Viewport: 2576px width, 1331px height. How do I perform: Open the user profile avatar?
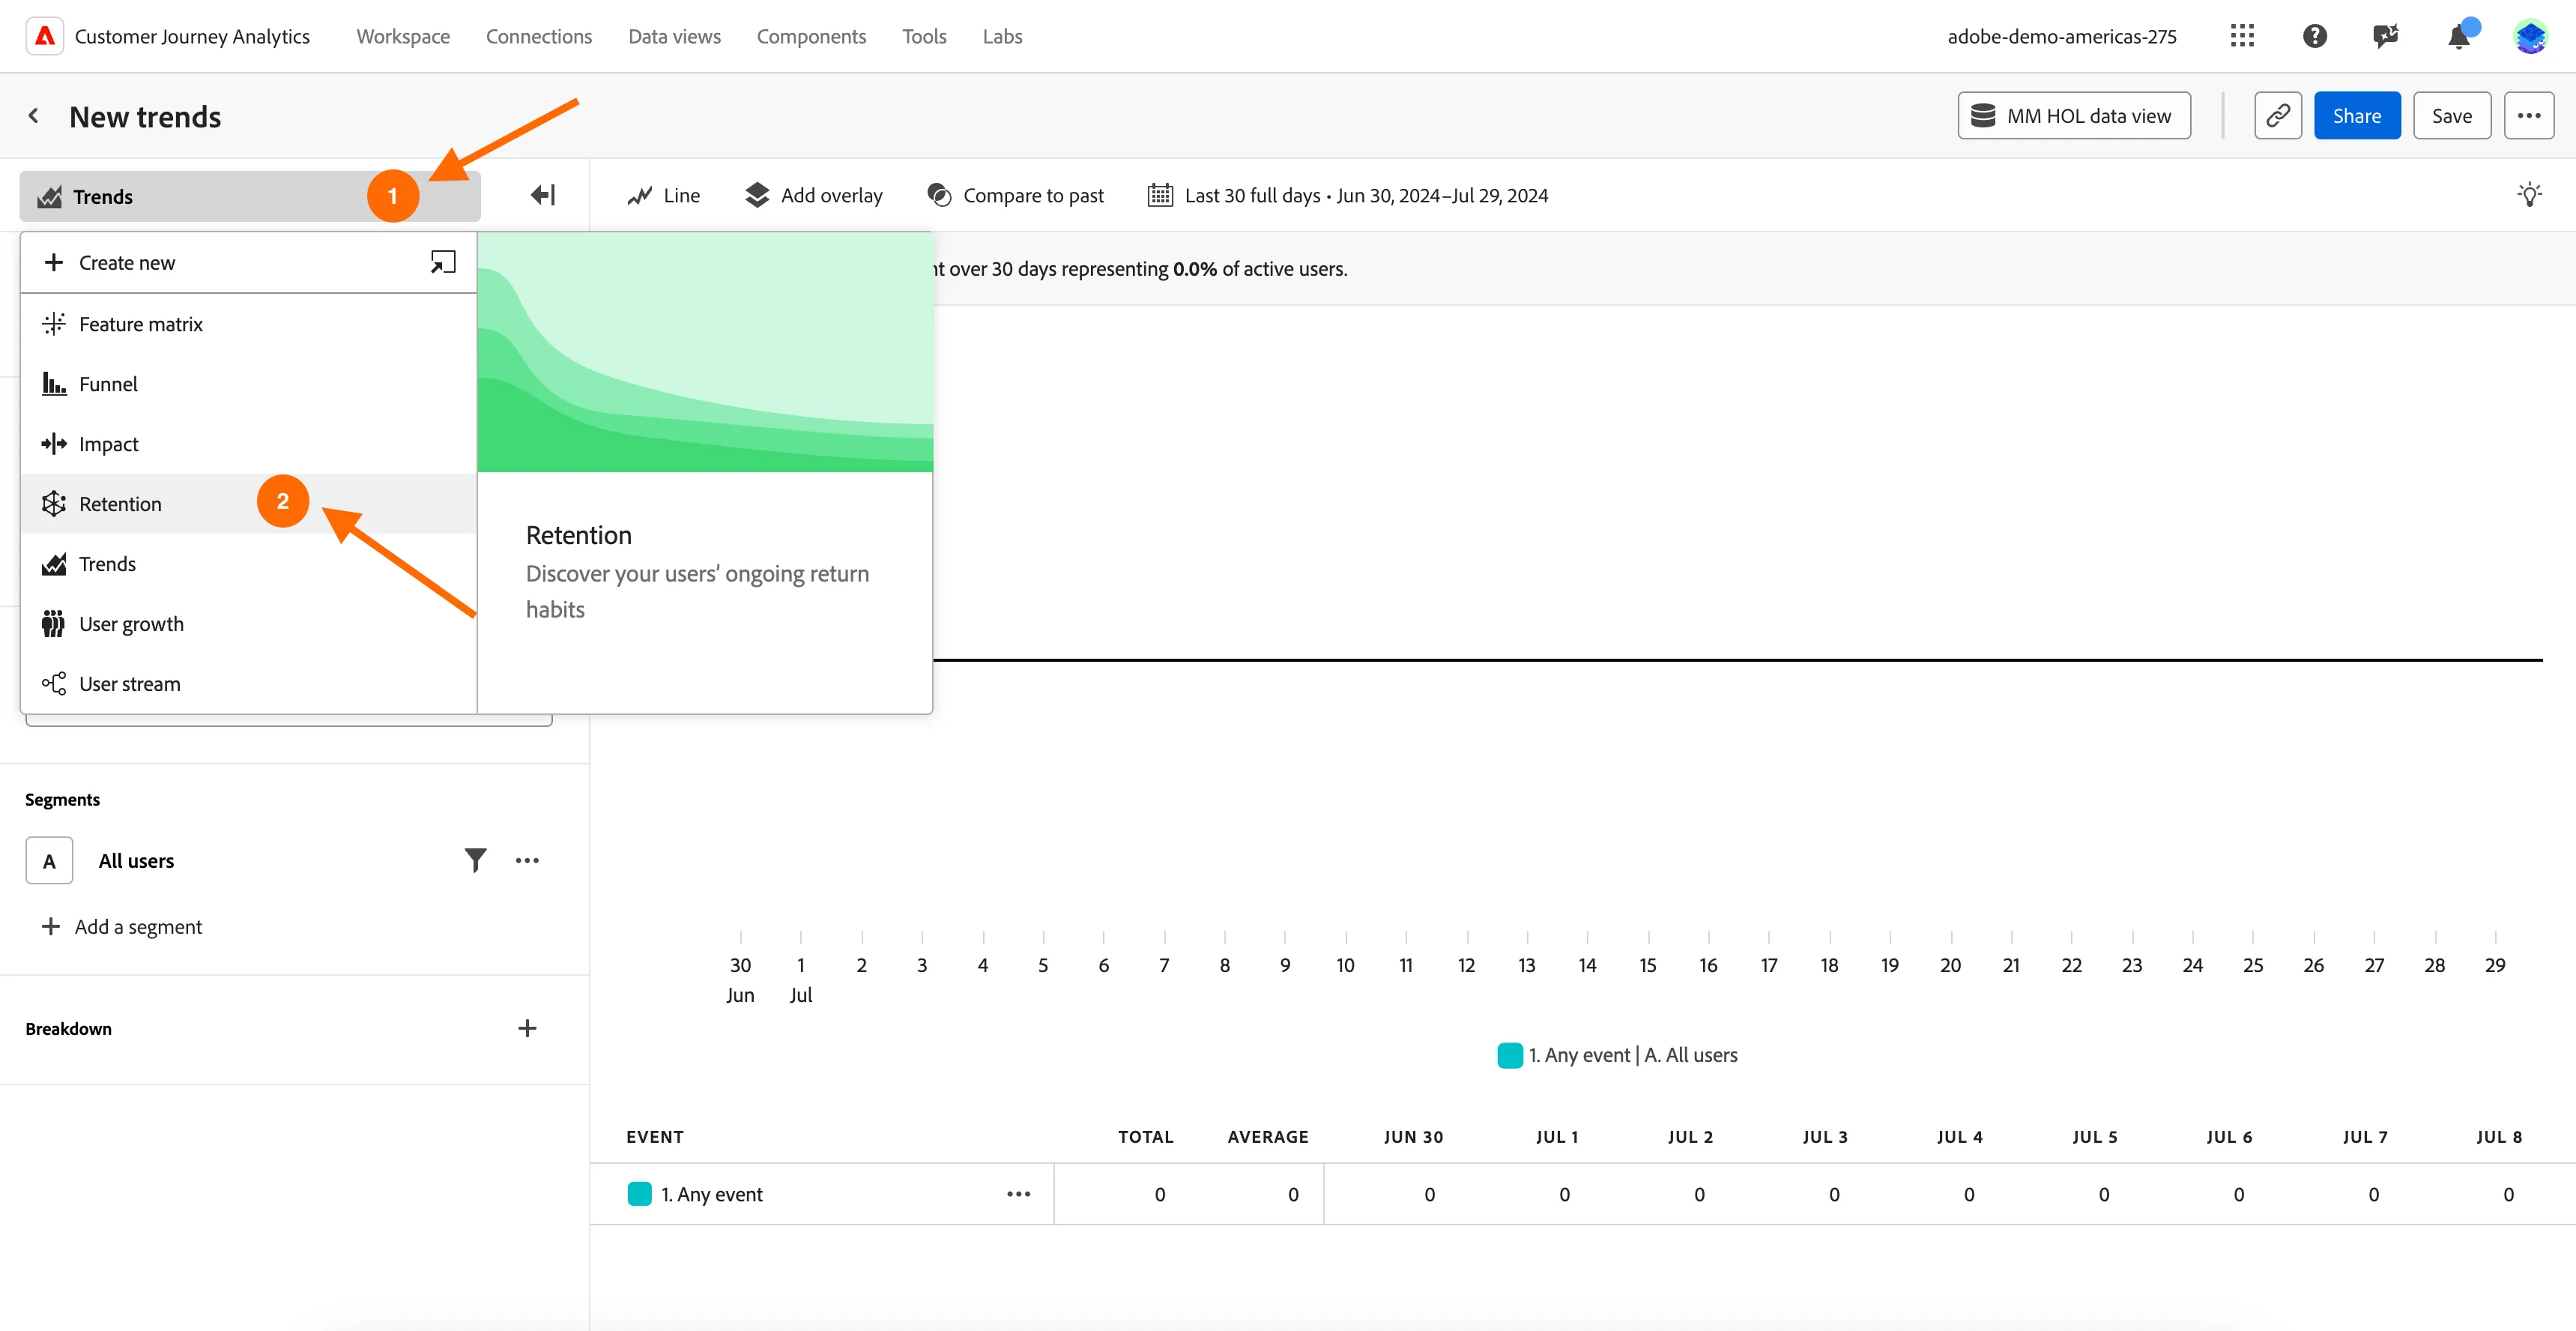tap(2530, 36)
